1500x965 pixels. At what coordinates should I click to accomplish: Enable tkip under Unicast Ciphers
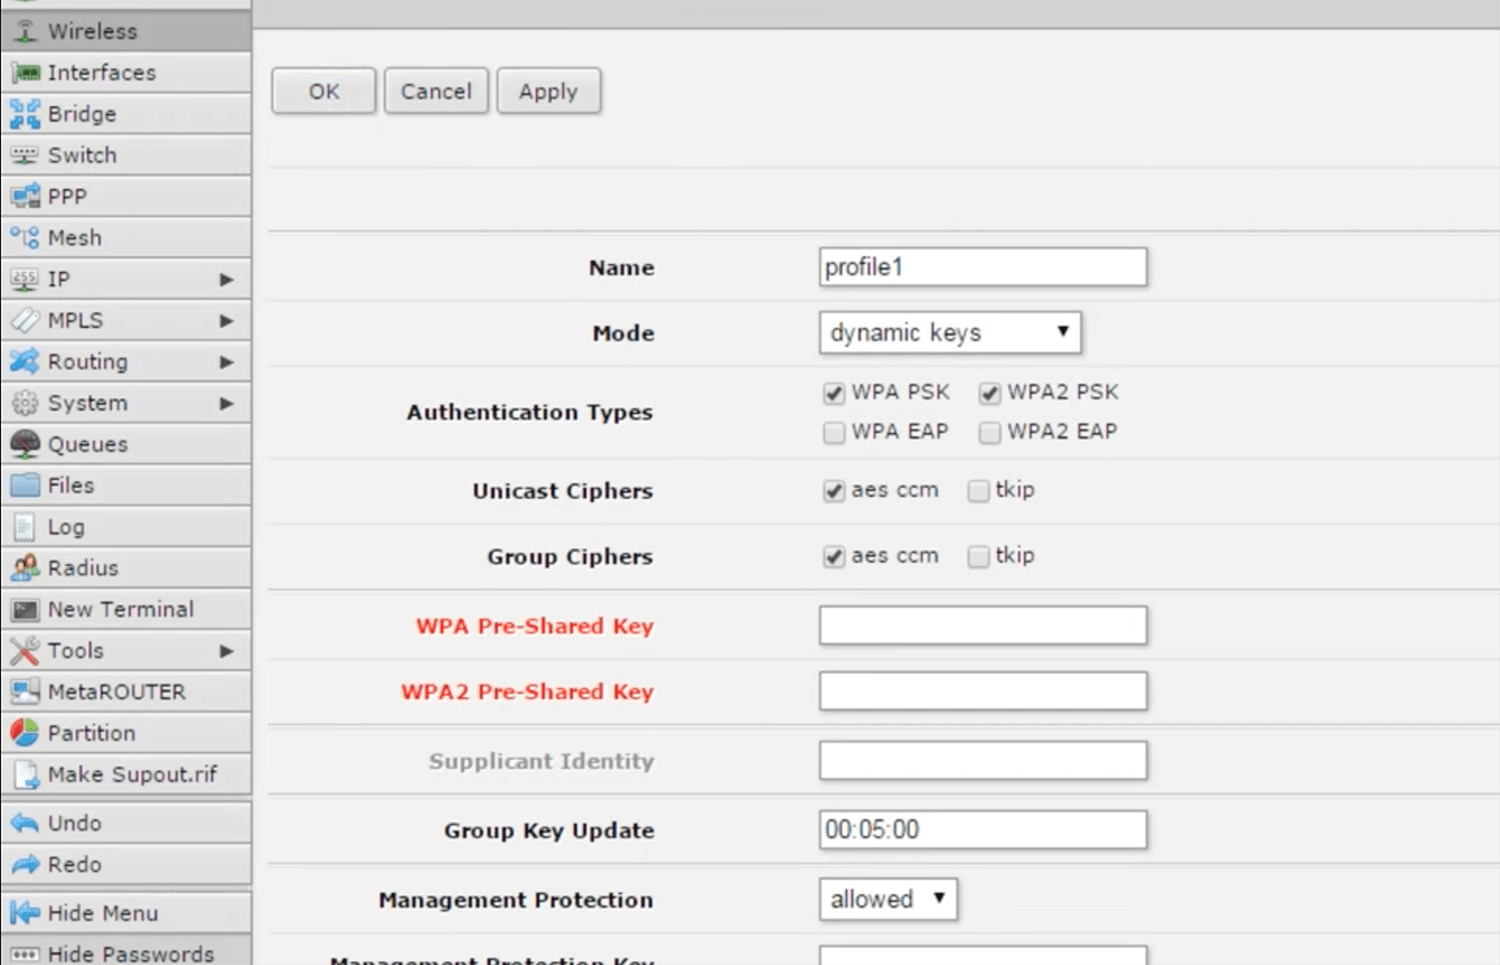978,490
